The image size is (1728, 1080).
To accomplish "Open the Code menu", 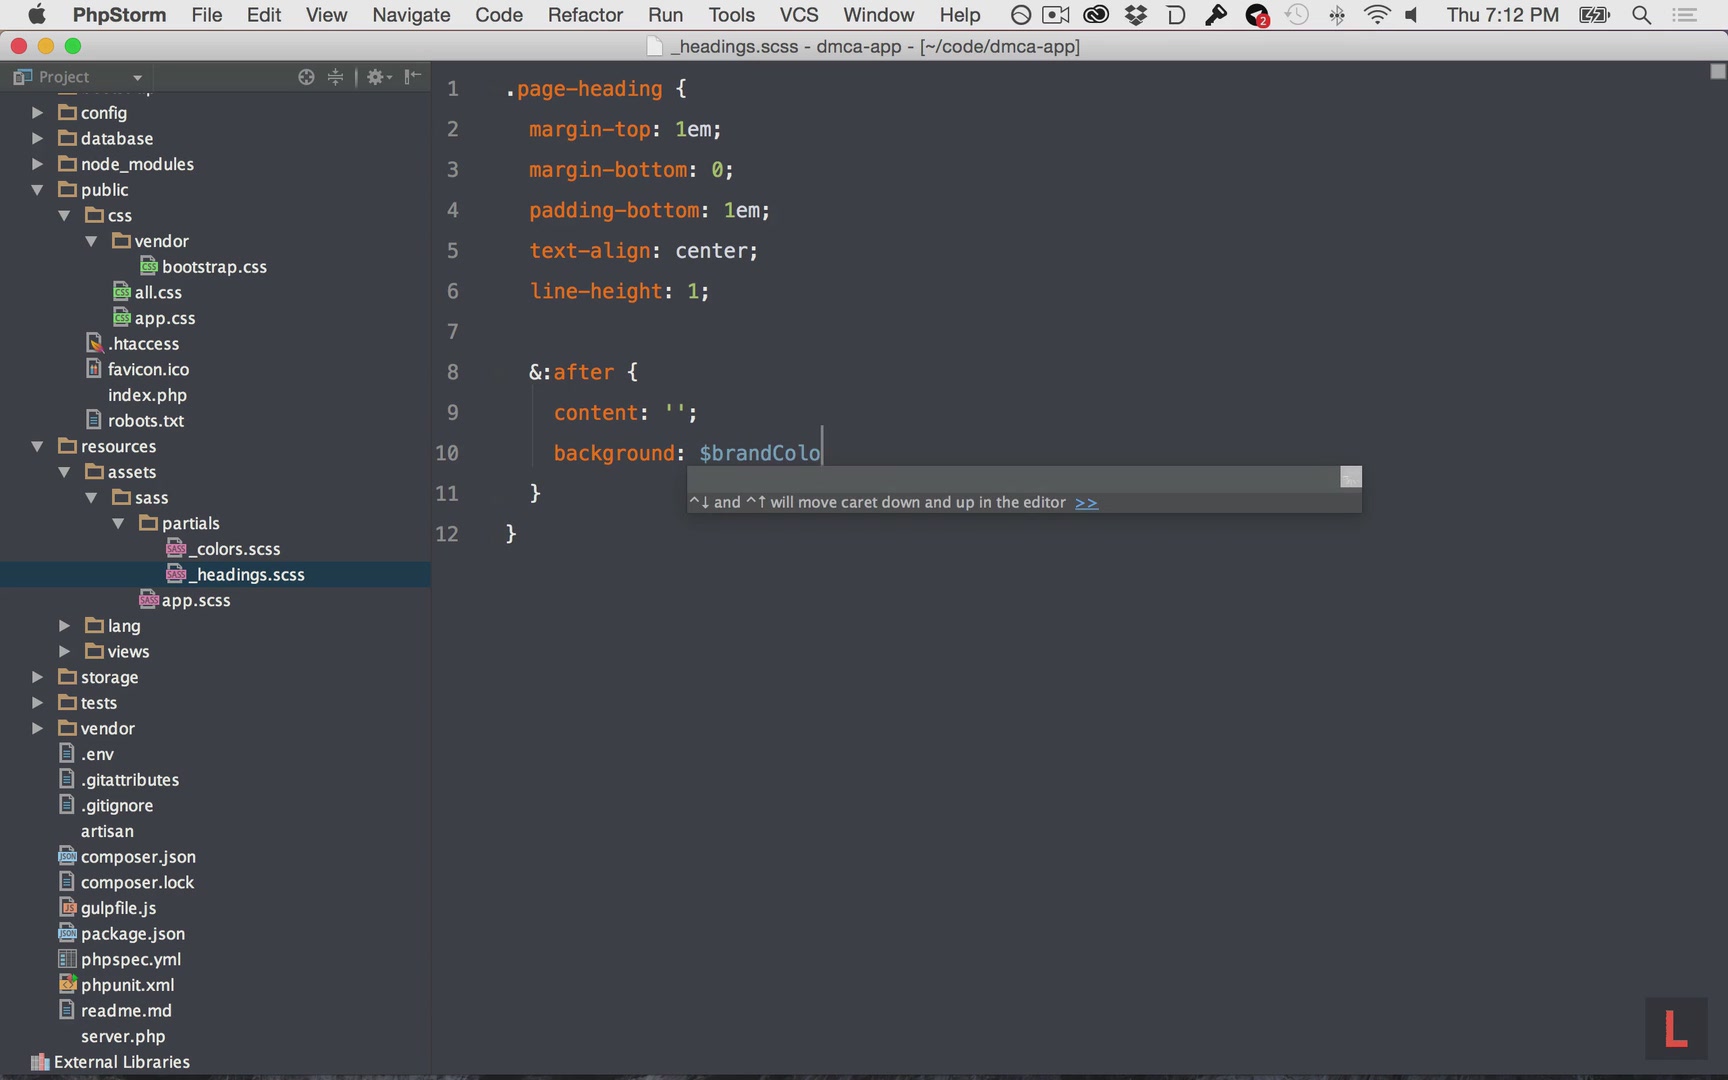I will click(499, 15).
